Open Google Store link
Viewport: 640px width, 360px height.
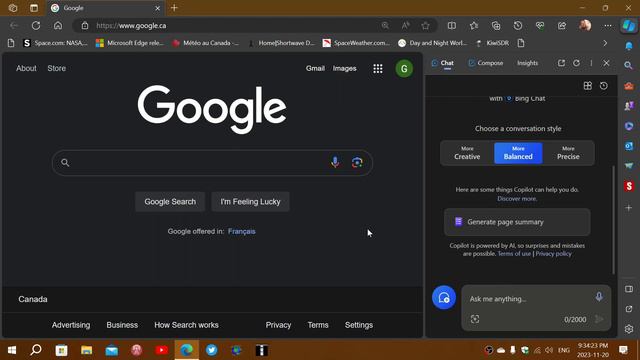click(56, 68)
